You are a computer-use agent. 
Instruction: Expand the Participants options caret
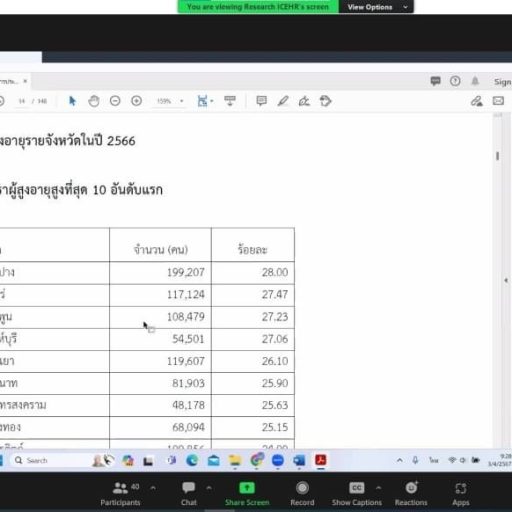coord(153,488)
